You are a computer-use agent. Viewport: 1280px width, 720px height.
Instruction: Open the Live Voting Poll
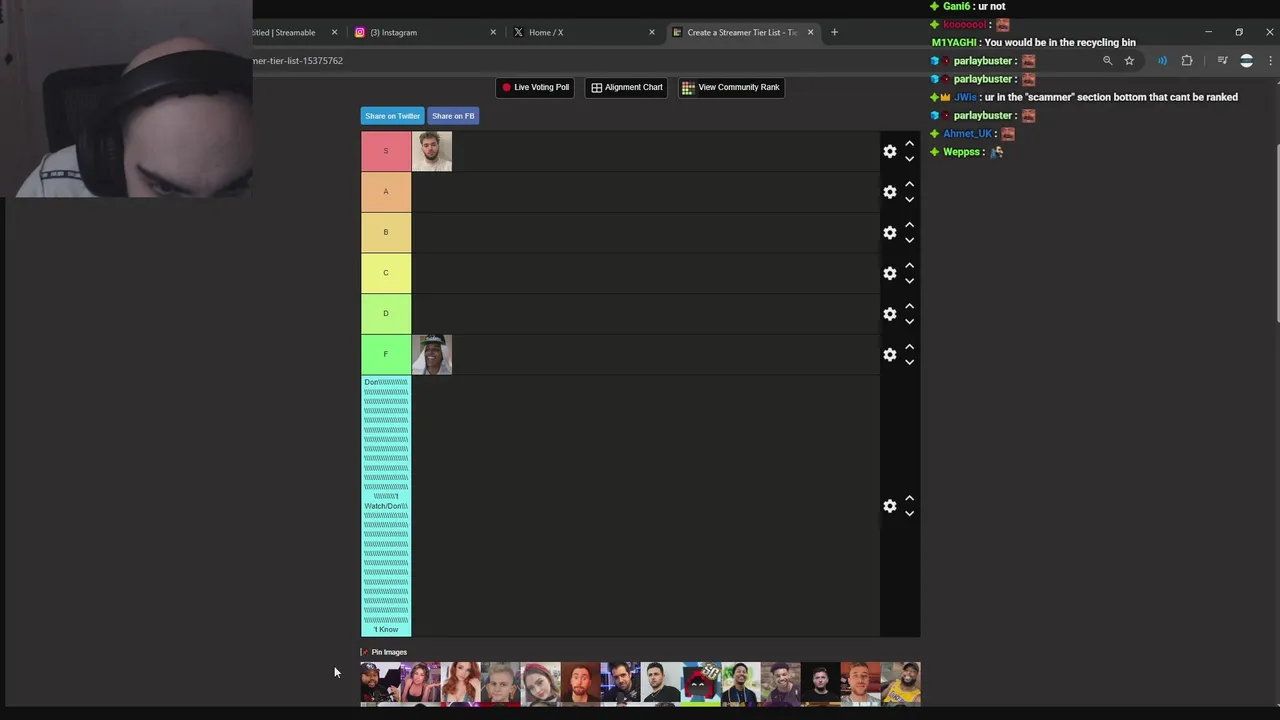(535, 87)
